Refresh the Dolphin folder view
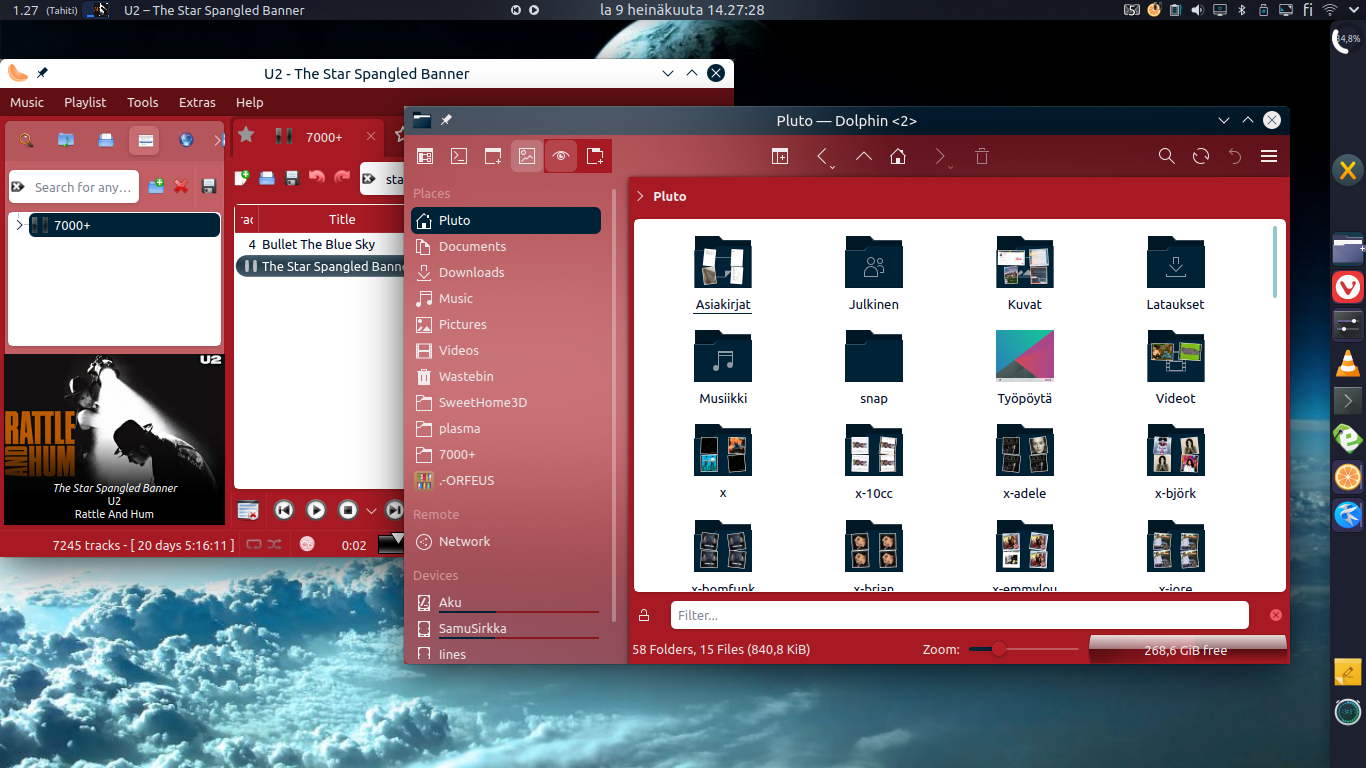This screenshot has width=1366, height=768. click(1201, 156)
